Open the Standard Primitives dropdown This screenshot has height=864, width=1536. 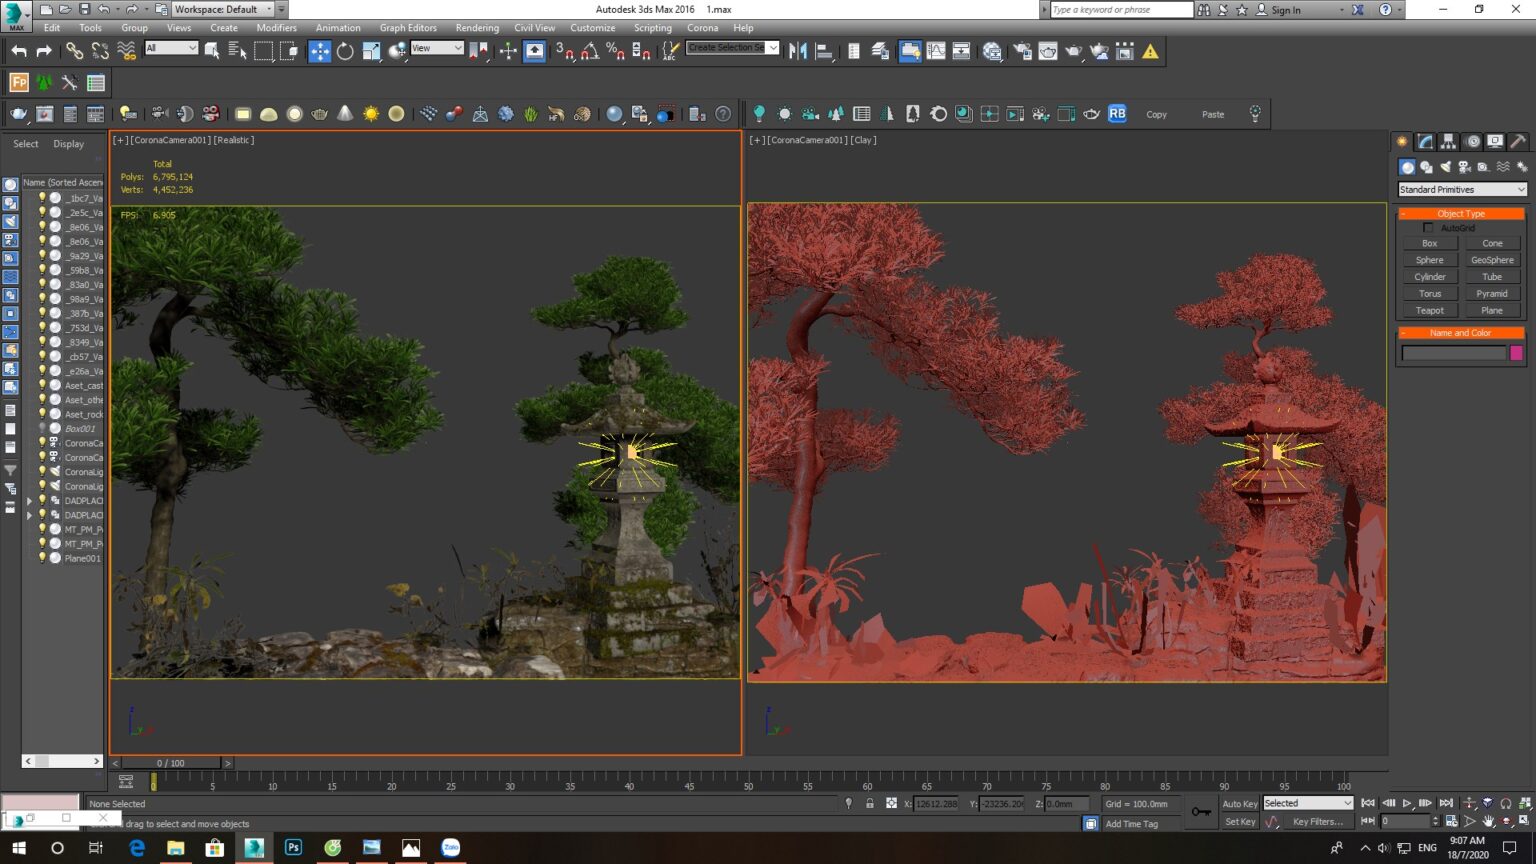pyautogui.click(x=1461, y=189)
